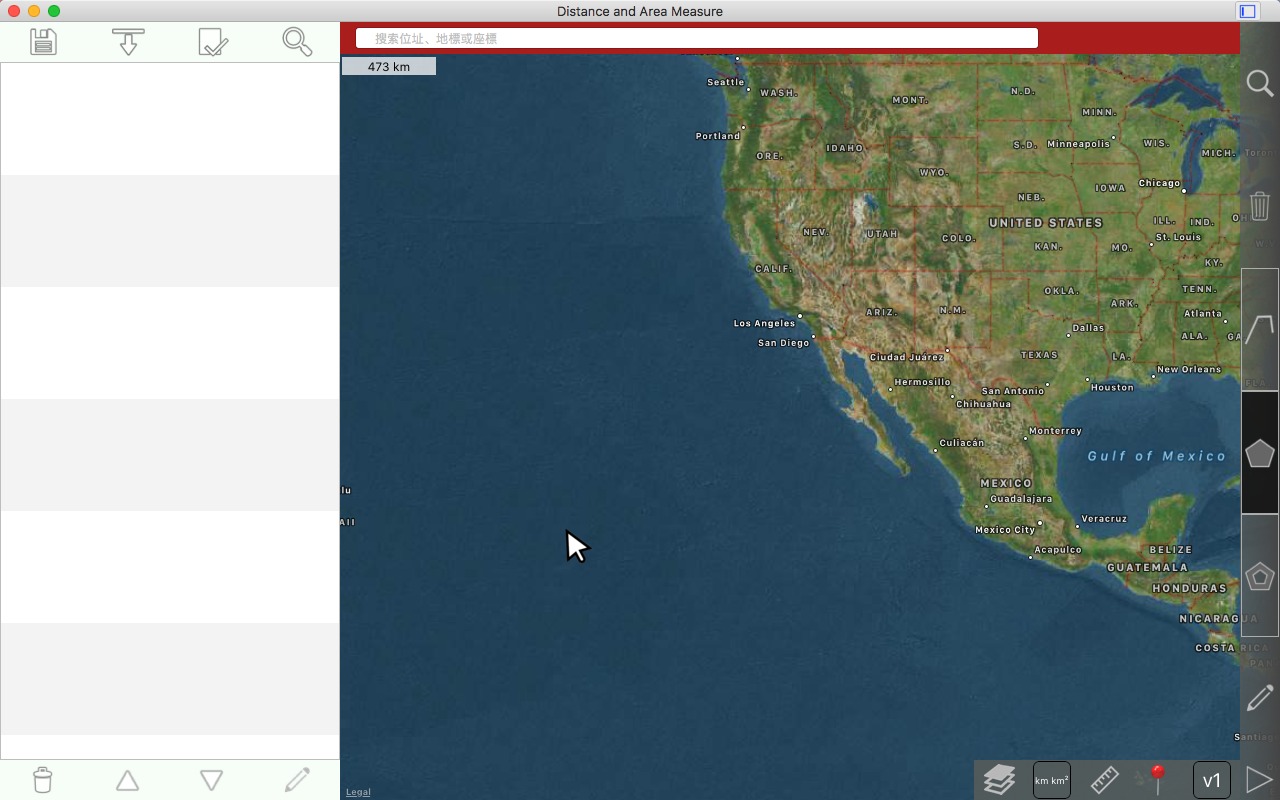Open the map search magnifier on right sidebar
The width and height of the screenshot is (1280, 800).
tap(1259, 83)
